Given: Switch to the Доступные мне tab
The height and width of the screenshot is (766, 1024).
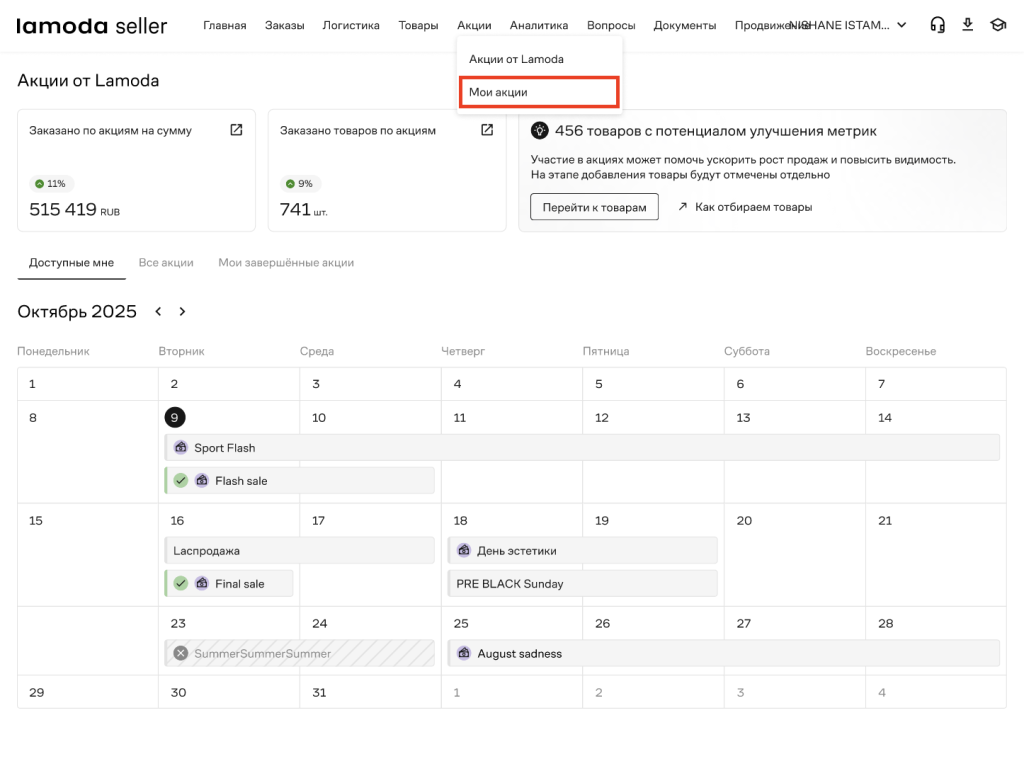Looking at the screenshot, I should (71, 263).
